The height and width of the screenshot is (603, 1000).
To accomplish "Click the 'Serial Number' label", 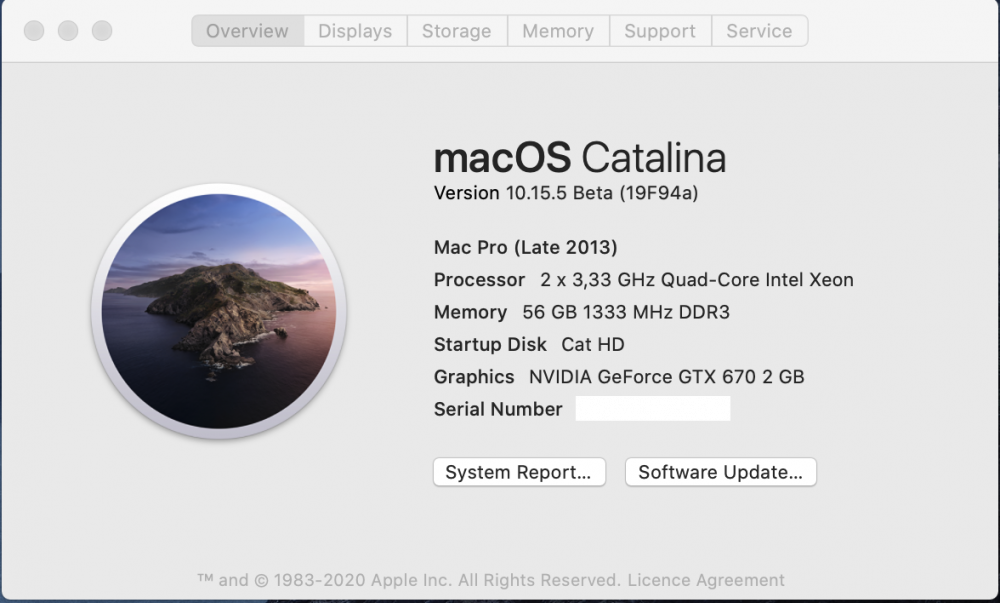I will [x=498, y=409].
